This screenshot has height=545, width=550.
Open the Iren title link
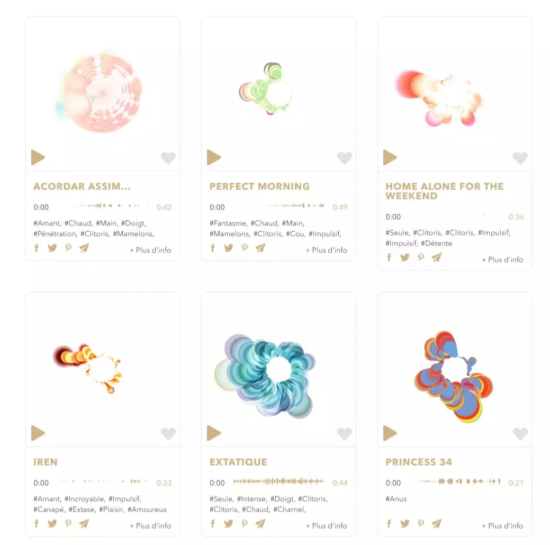point(45,462)
